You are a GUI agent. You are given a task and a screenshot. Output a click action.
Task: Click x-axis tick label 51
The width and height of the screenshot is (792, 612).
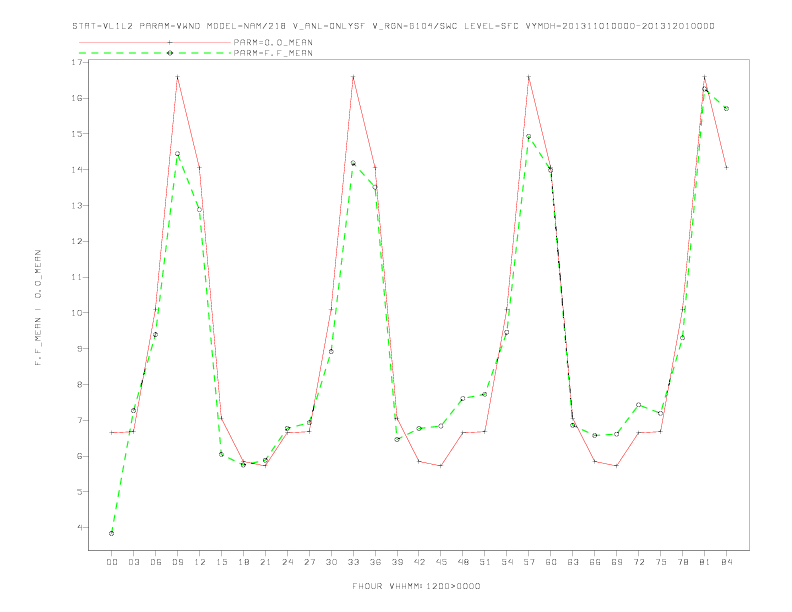click(485, 562)
